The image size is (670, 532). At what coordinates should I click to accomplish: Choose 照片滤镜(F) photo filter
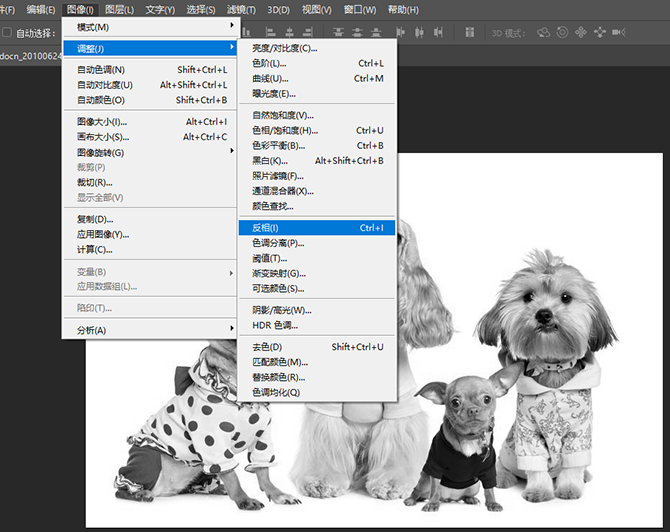click(x=317, y=176)
